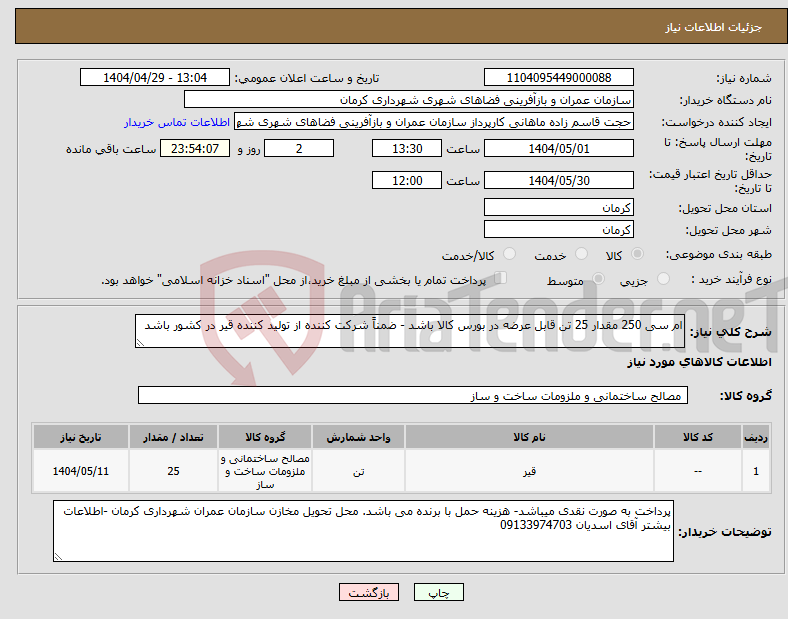Click the price validity time 12:00
Viewport: 788px width, 619px height.
(x=407, y=180)
